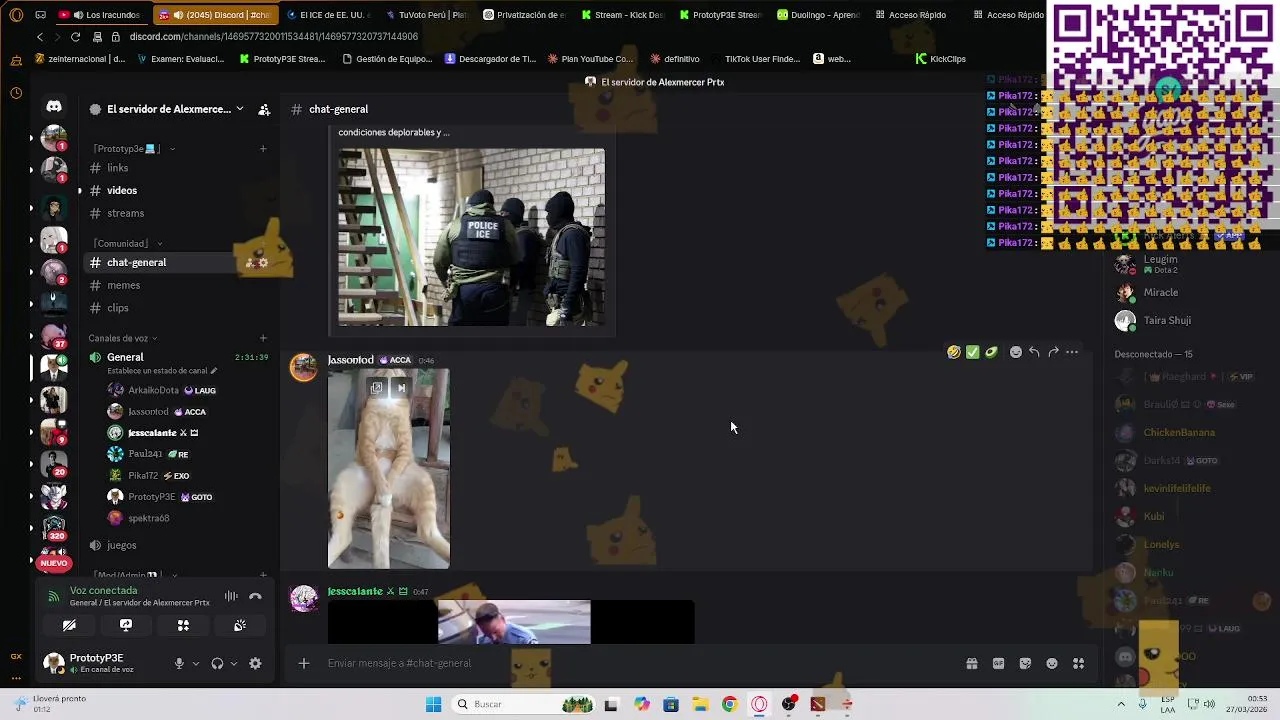React with green check mark emoji
Screen dimensions: 1280x720
[x=972, y=352]
